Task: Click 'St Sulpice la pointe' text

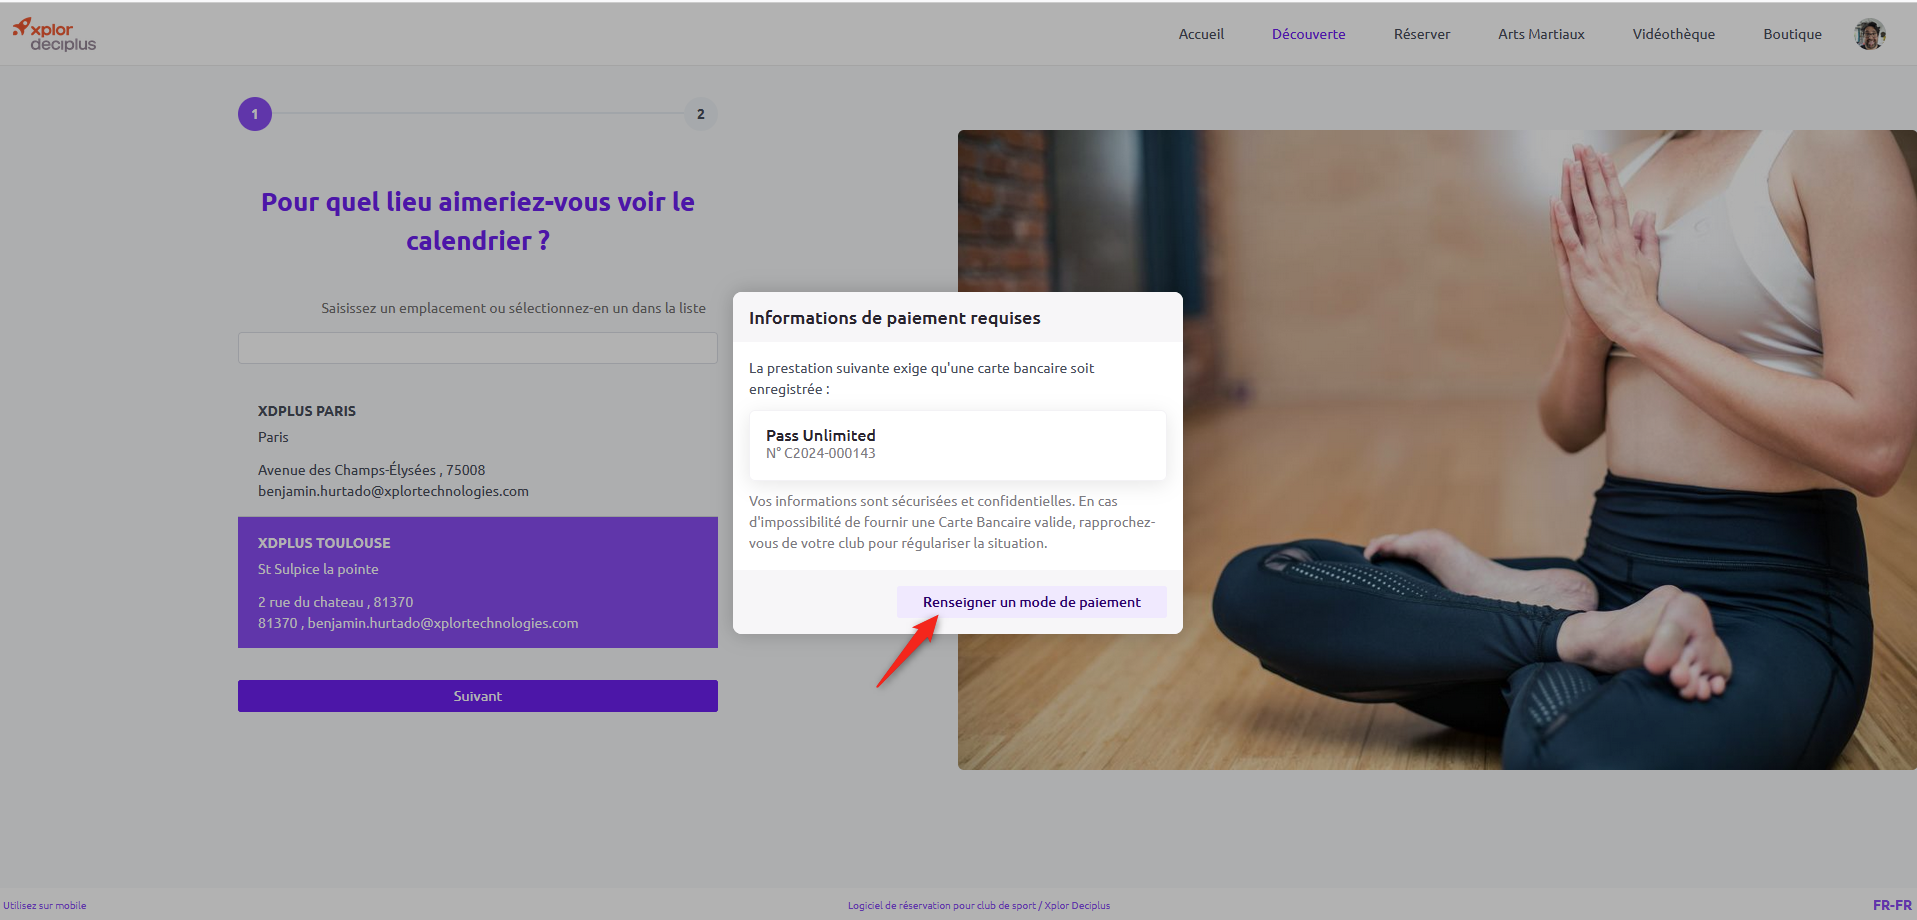Action: (x=318, y=569)
